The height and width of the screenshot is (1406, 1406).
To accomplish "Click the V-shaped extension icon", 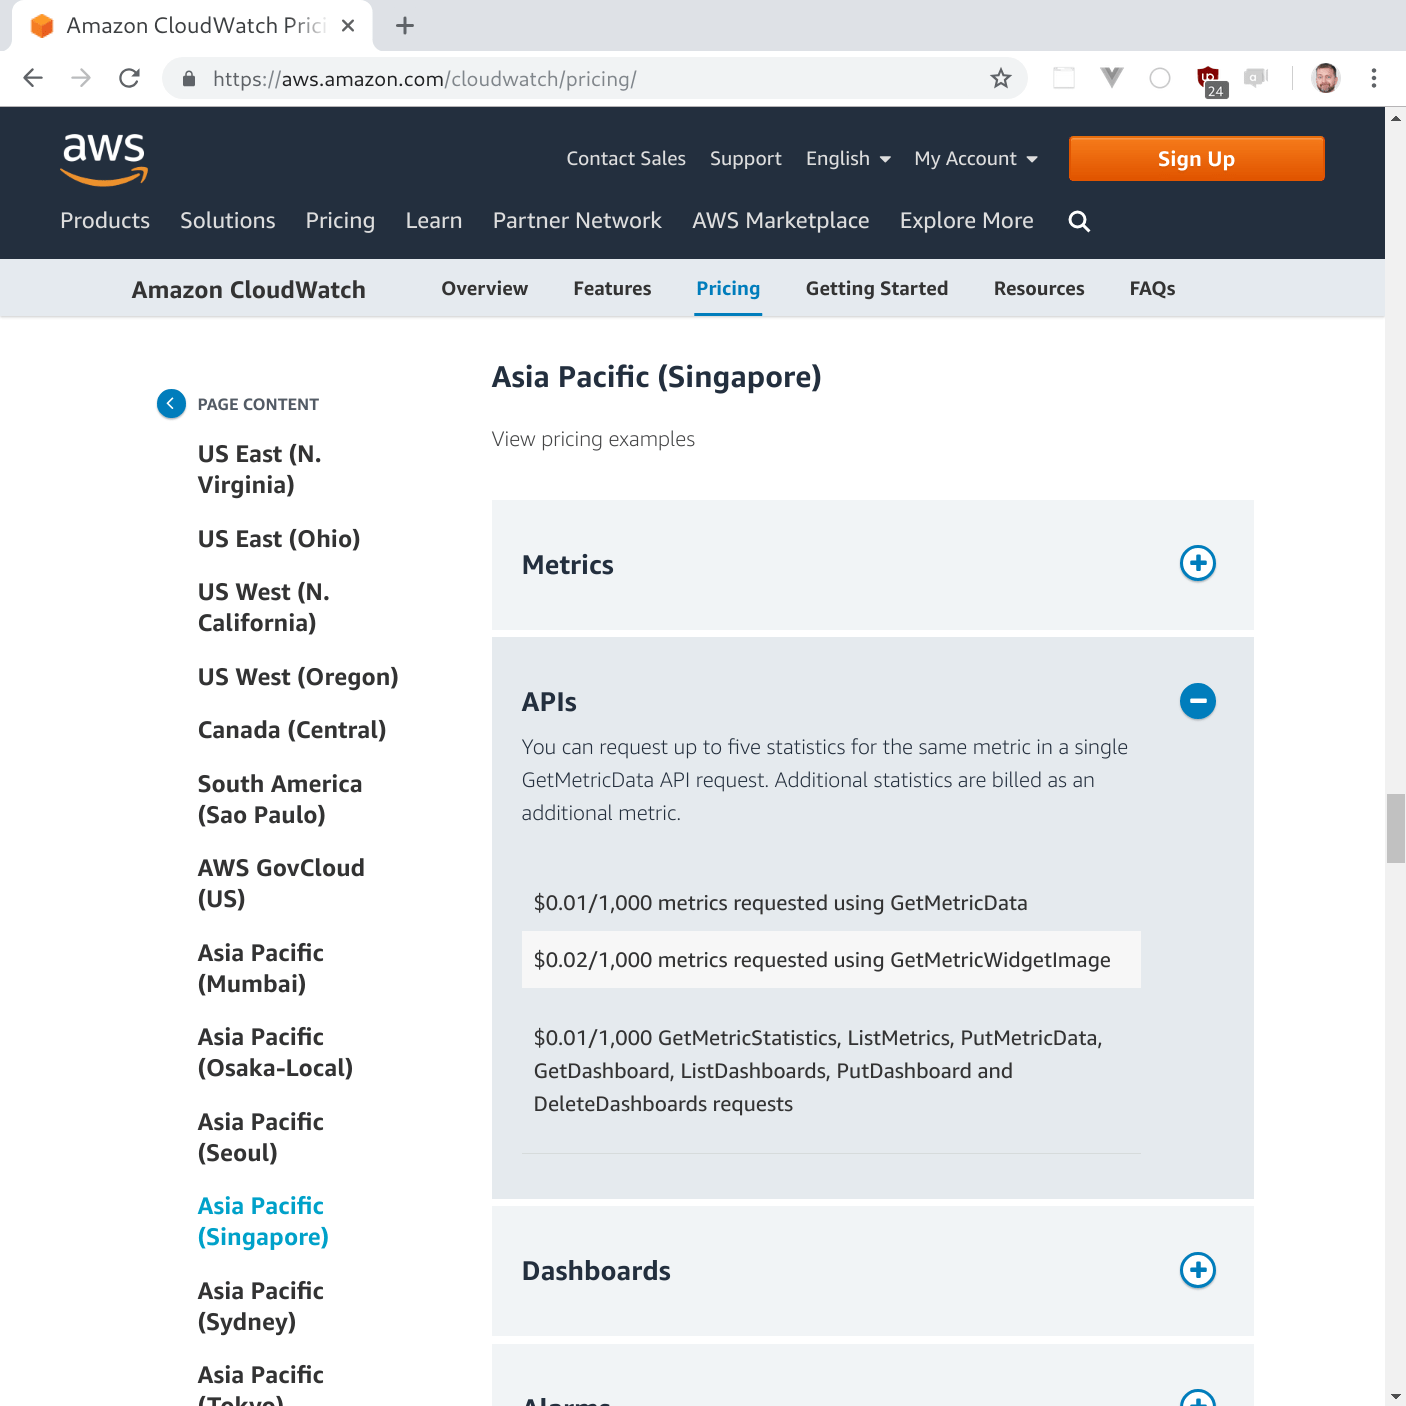I will (1112, 77).
